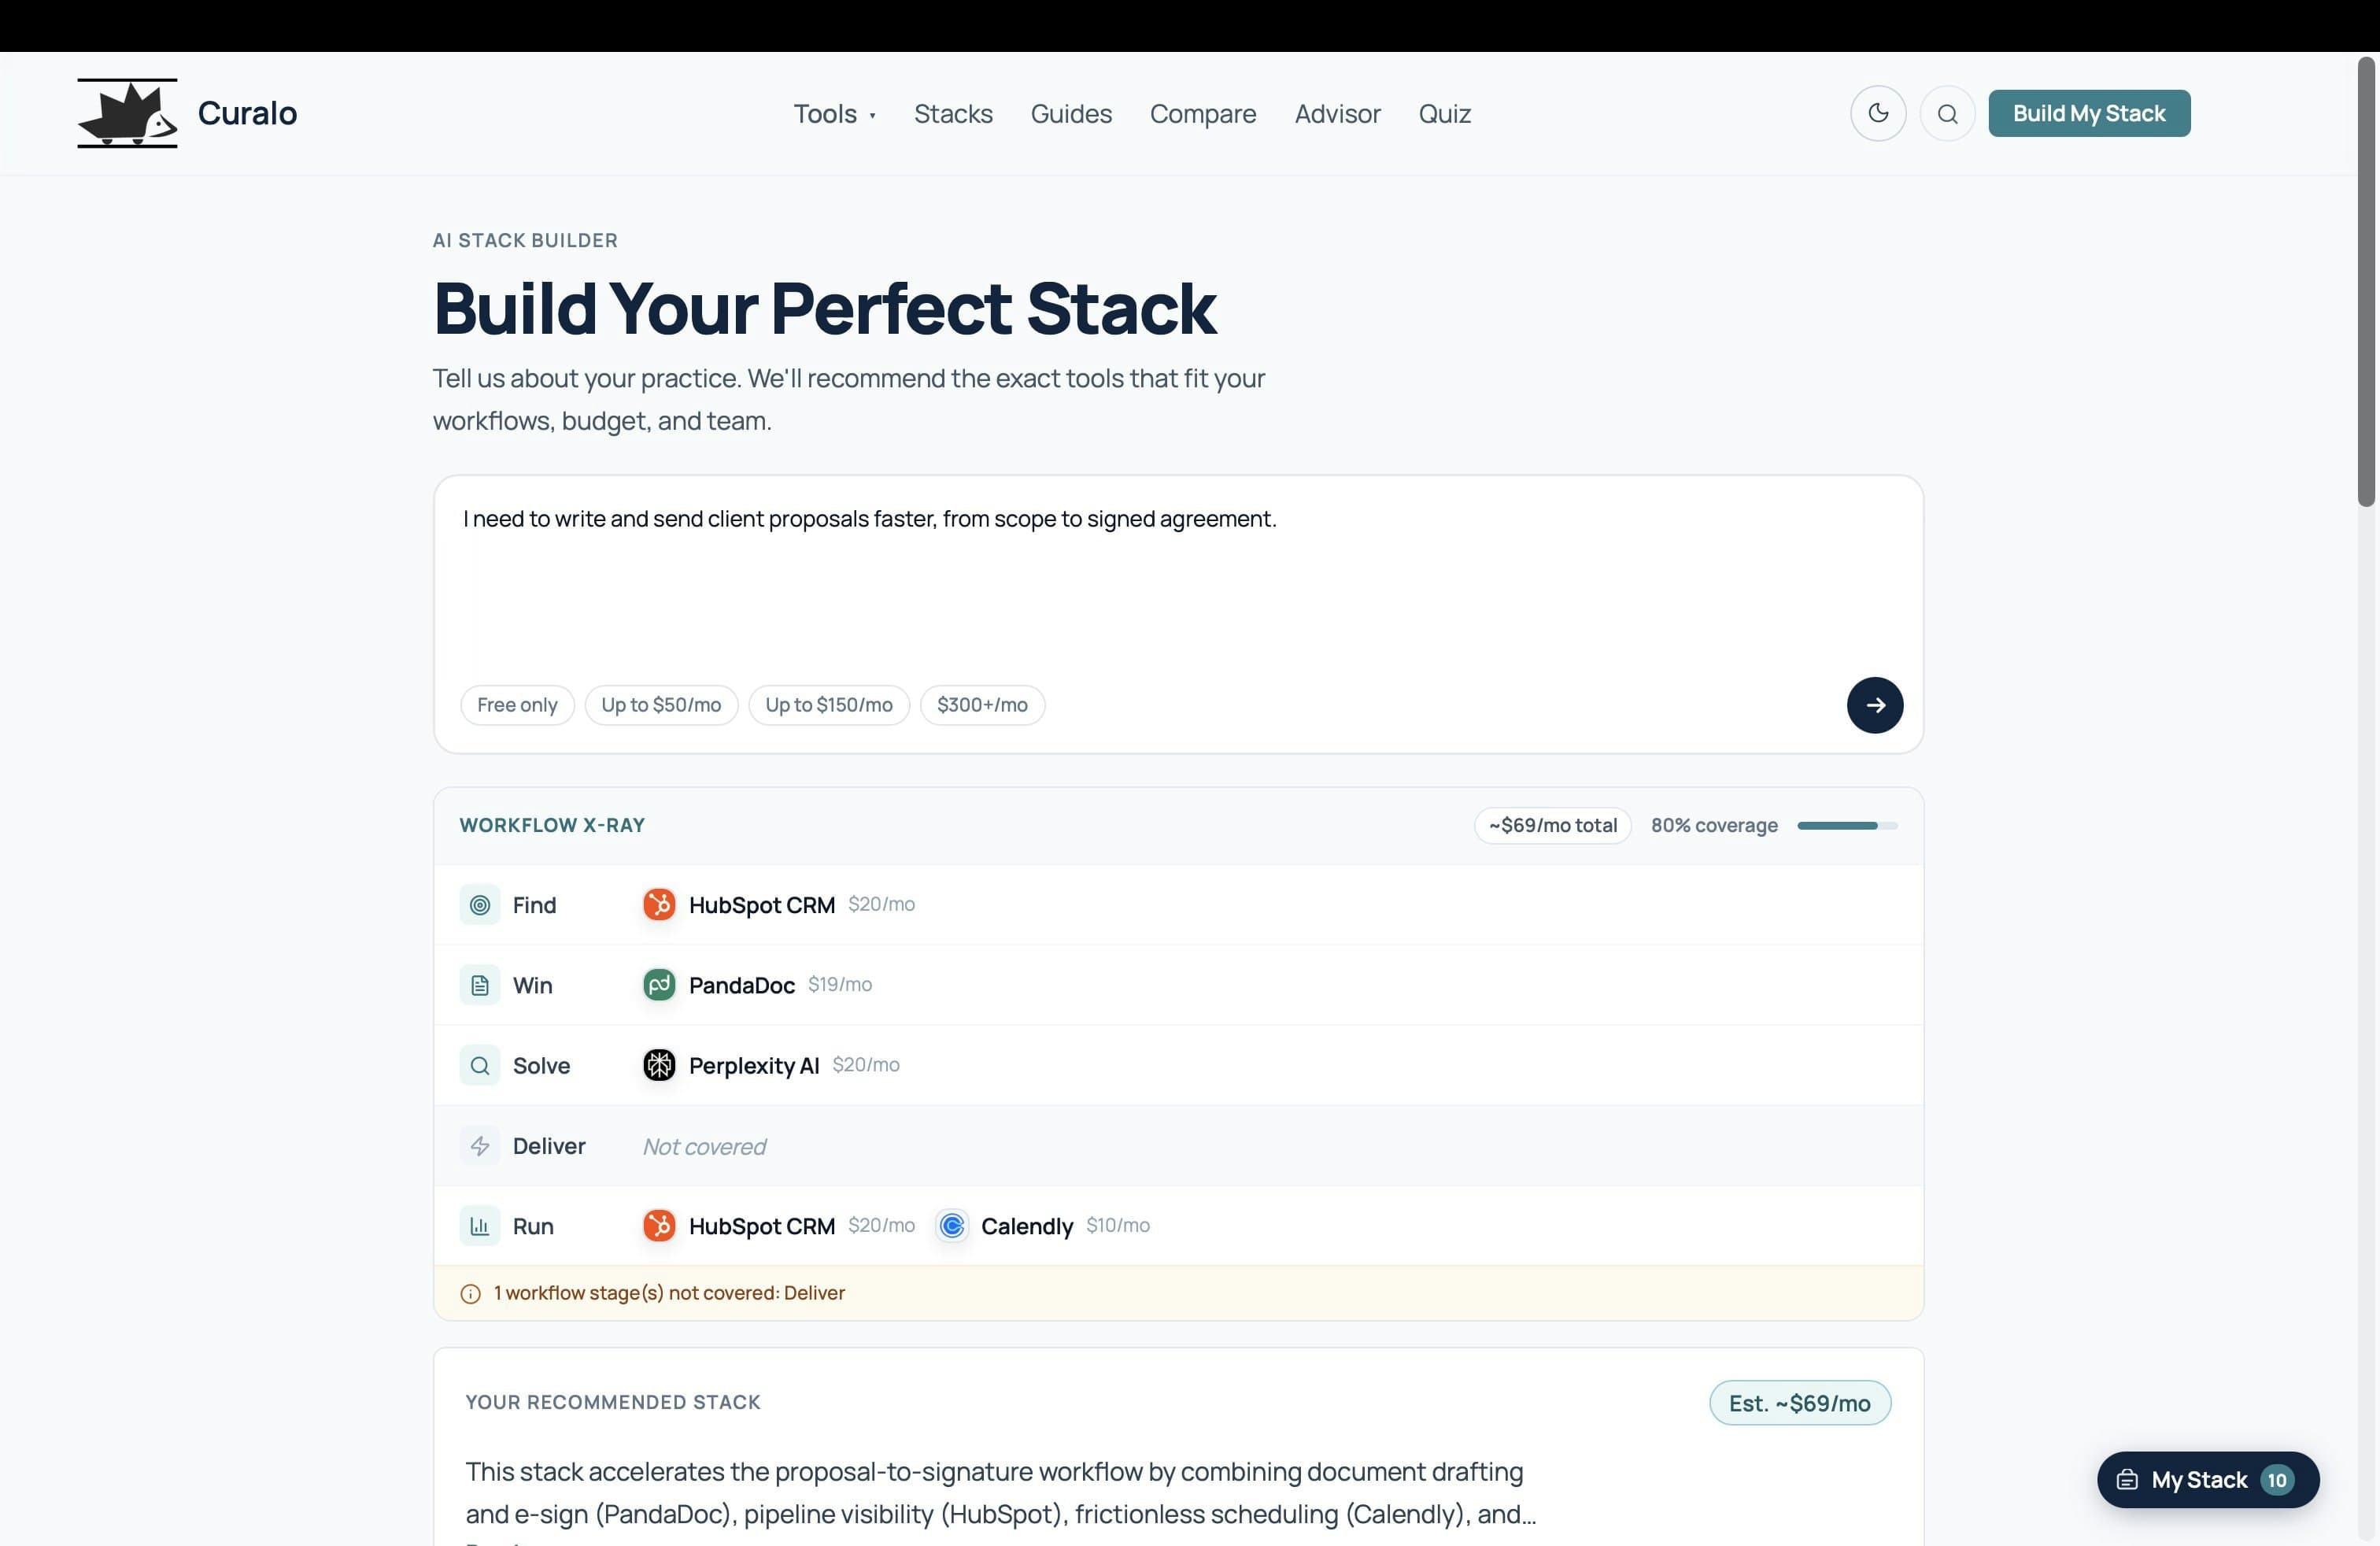Viewport: 2380px width, 1546px height.
Task: Click the warning info icon about Deliver coverage
Action: coord(471,1293)
